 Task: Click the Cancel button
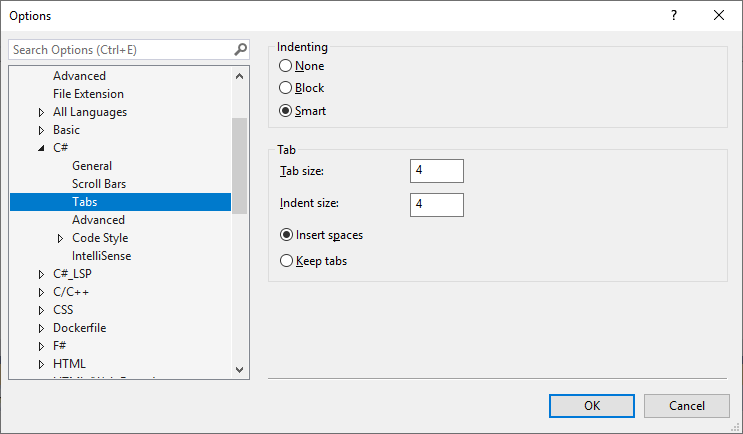click(687, 406)
